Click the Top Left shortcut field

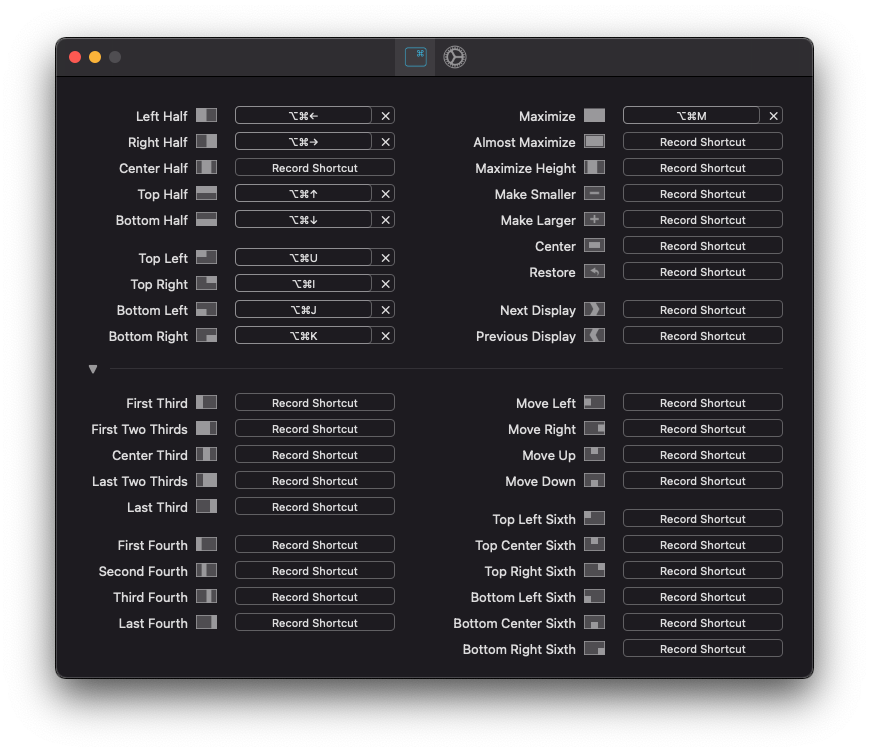303,258
